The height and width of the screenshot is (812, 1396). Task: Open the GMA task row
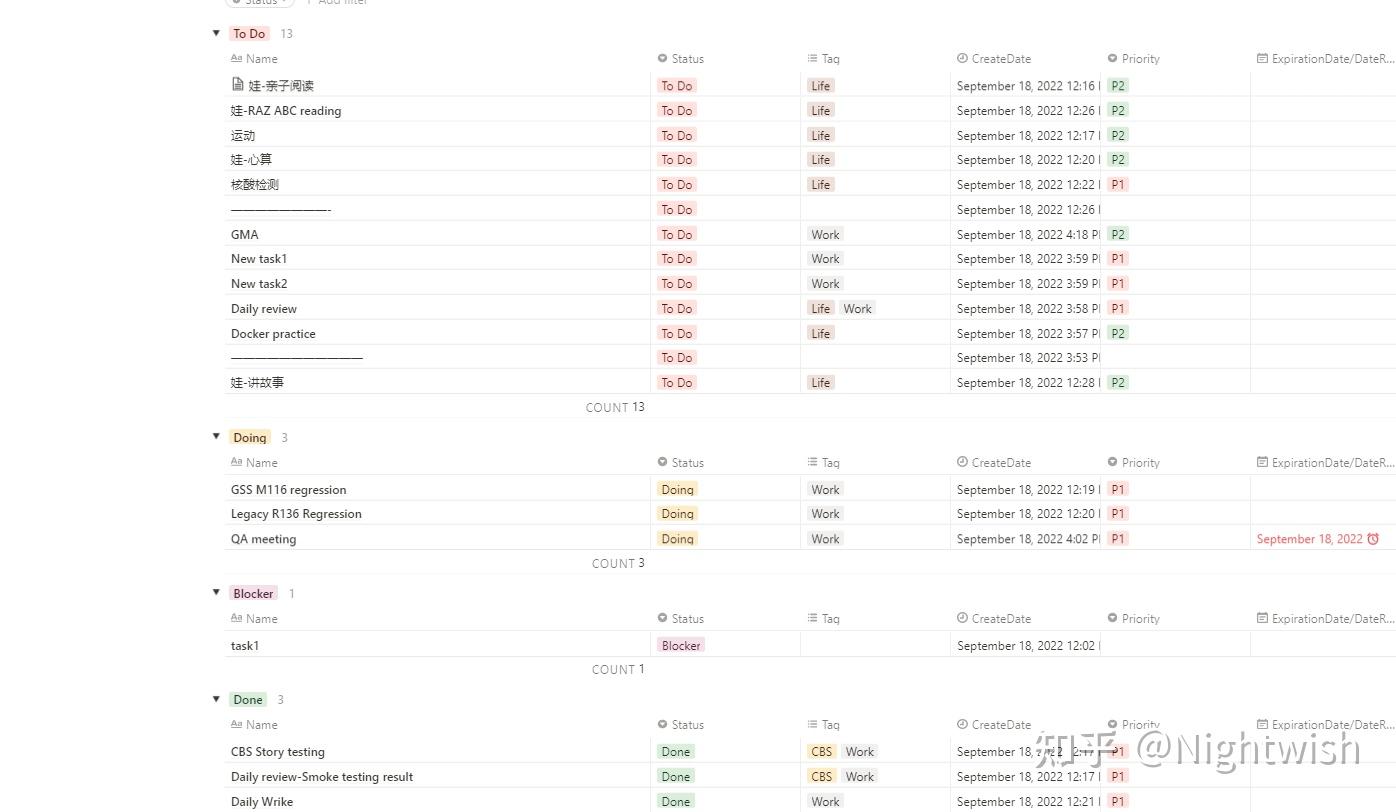[245, 235]
